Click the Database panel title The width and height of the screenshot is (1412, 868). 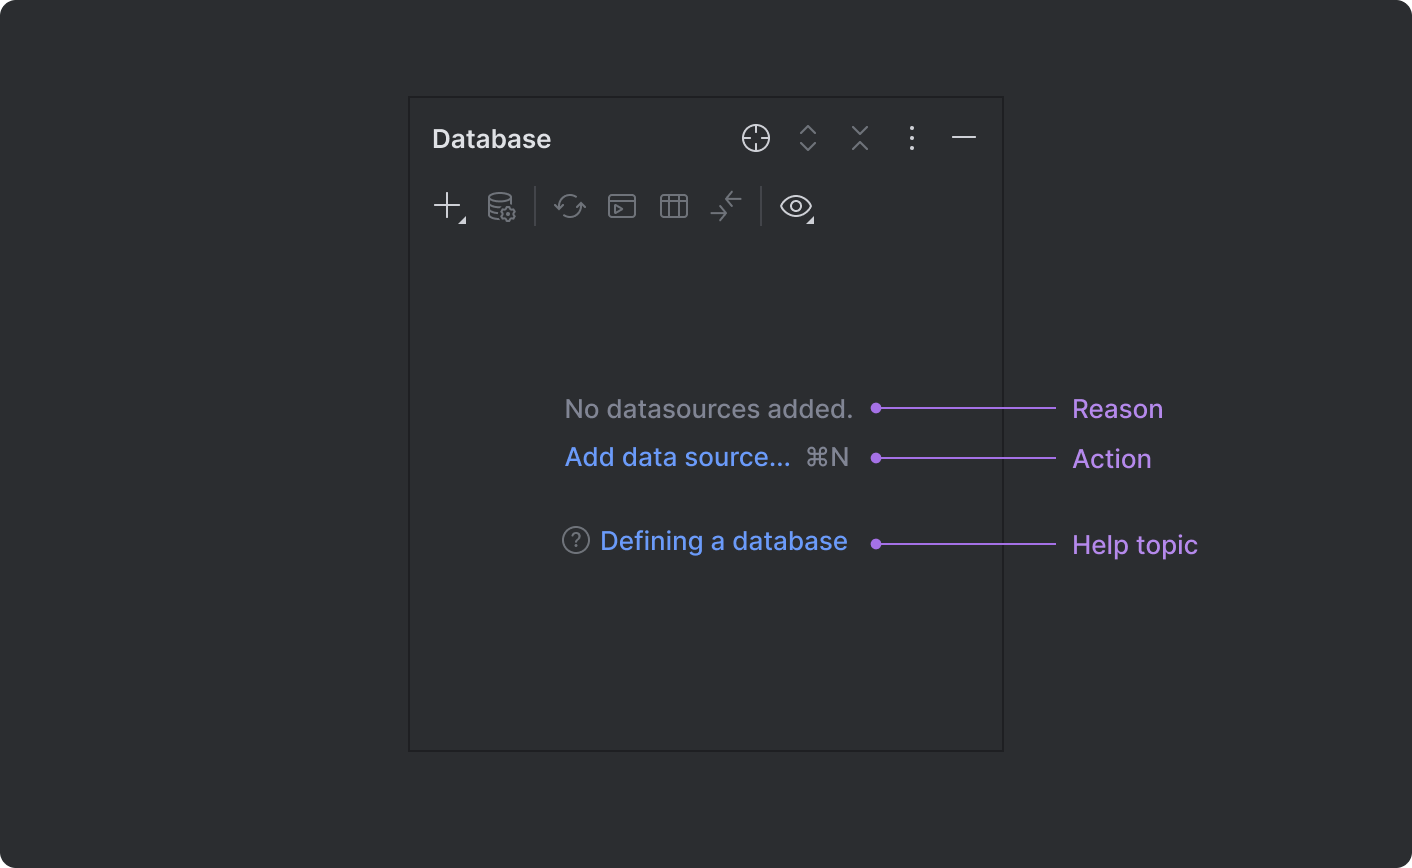491,139
